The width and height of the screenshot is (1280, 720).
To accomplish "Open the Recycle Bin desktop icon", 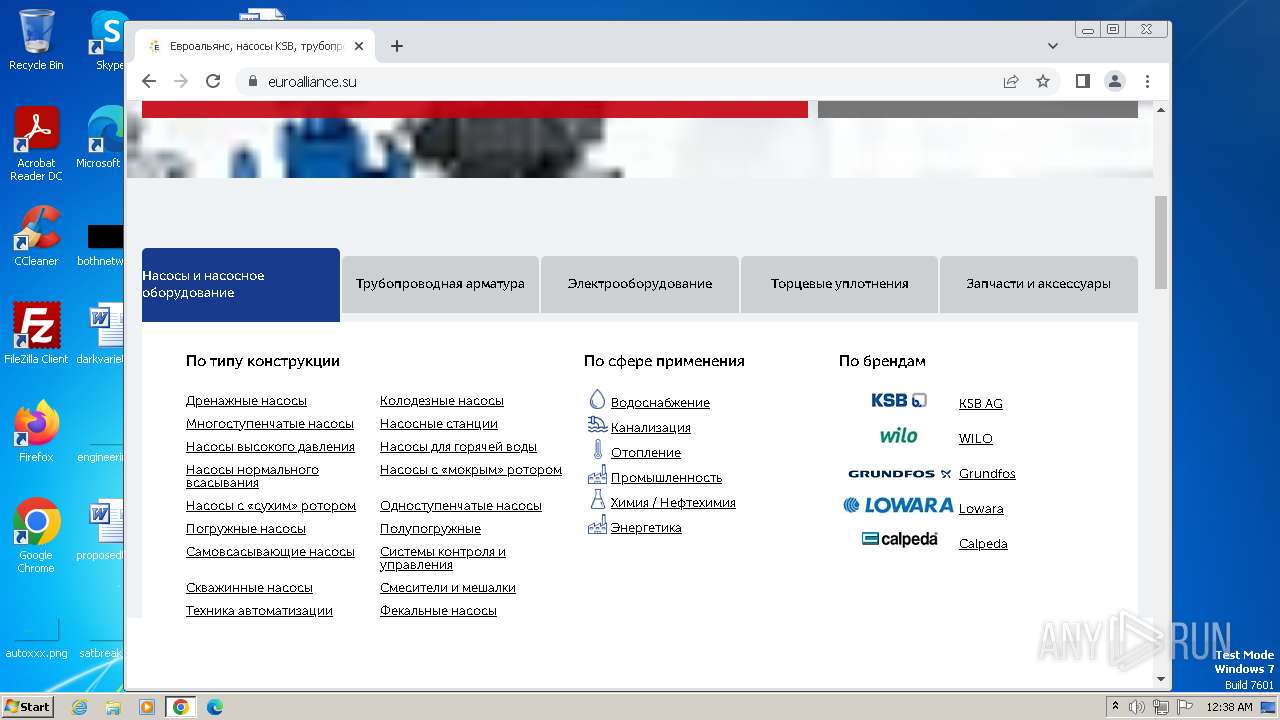I will point(36,40).
